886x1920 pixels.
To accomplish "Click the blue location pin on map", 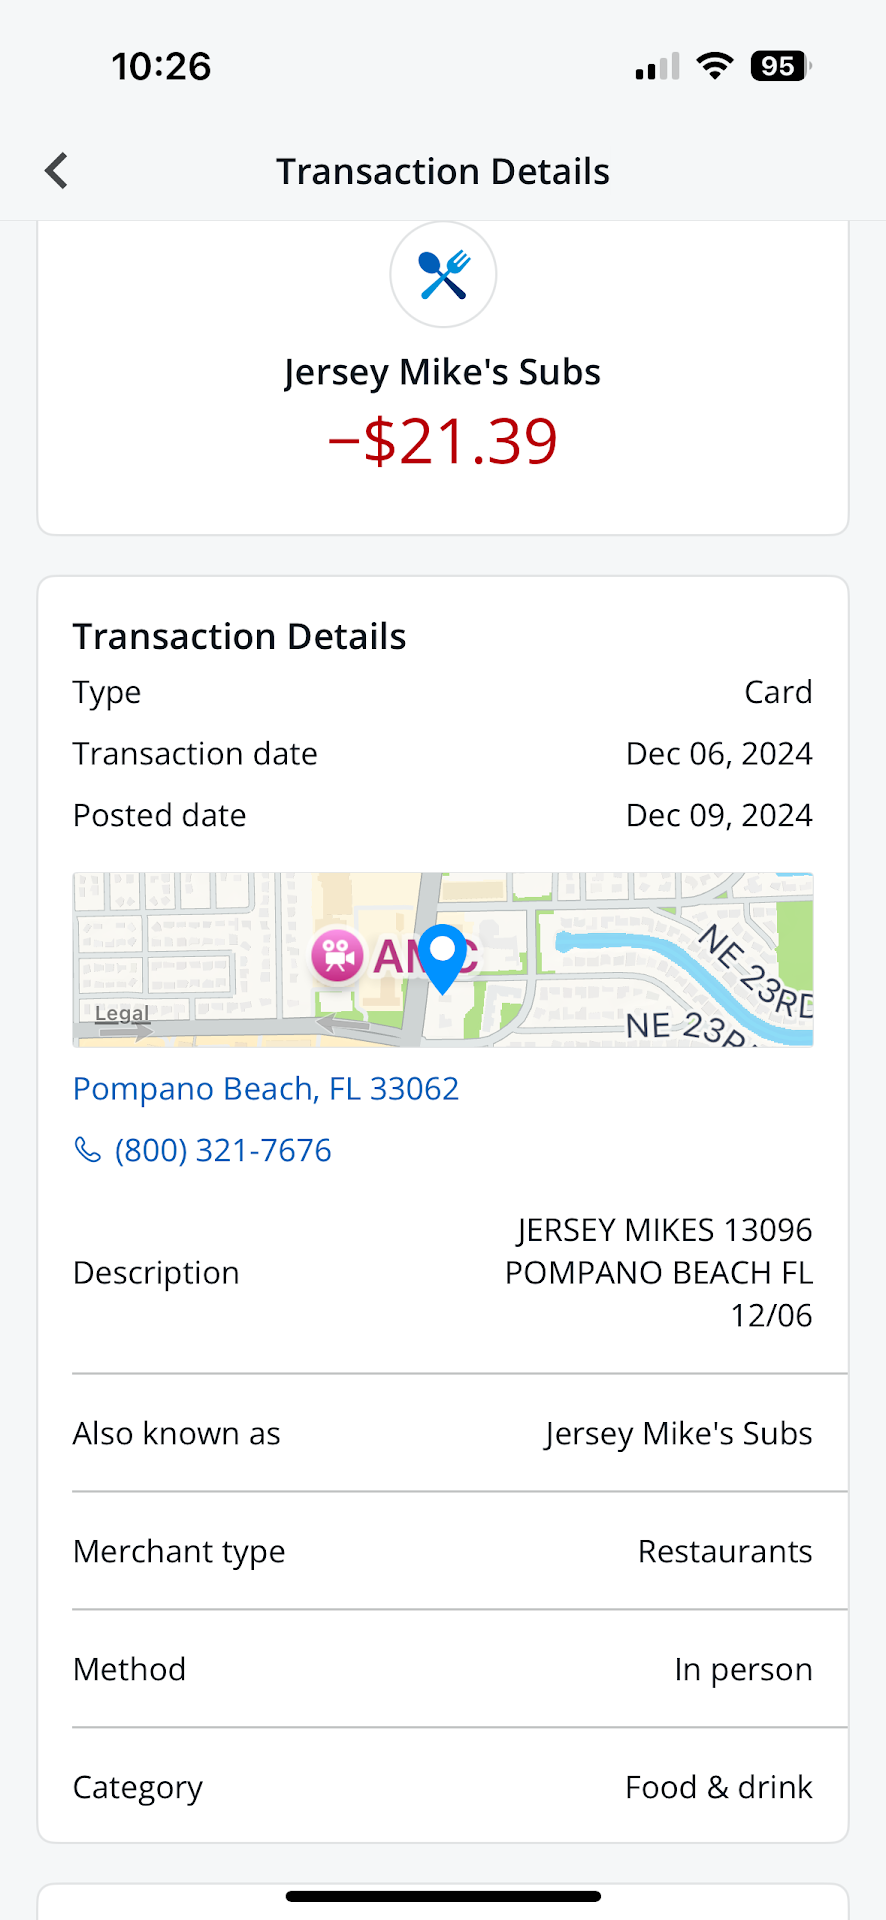I will pyautogui.click(x=442, y=956).
